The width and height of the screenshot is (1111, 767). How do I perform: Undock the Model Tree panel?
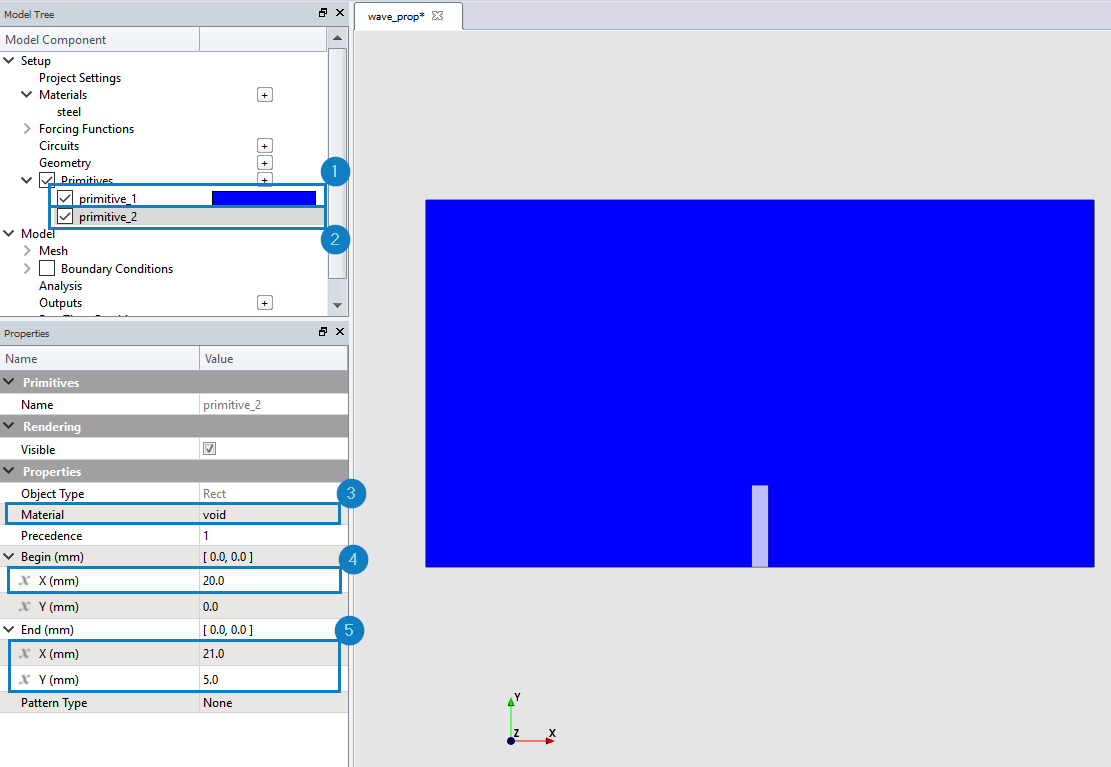[323, 13]
